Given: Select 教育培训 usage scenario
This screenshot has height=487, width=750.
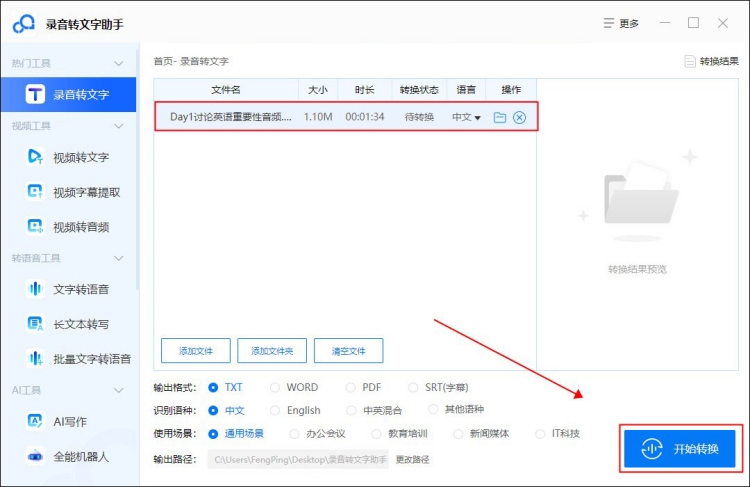Looking at the screenshot, I should [x=376, y=434].
